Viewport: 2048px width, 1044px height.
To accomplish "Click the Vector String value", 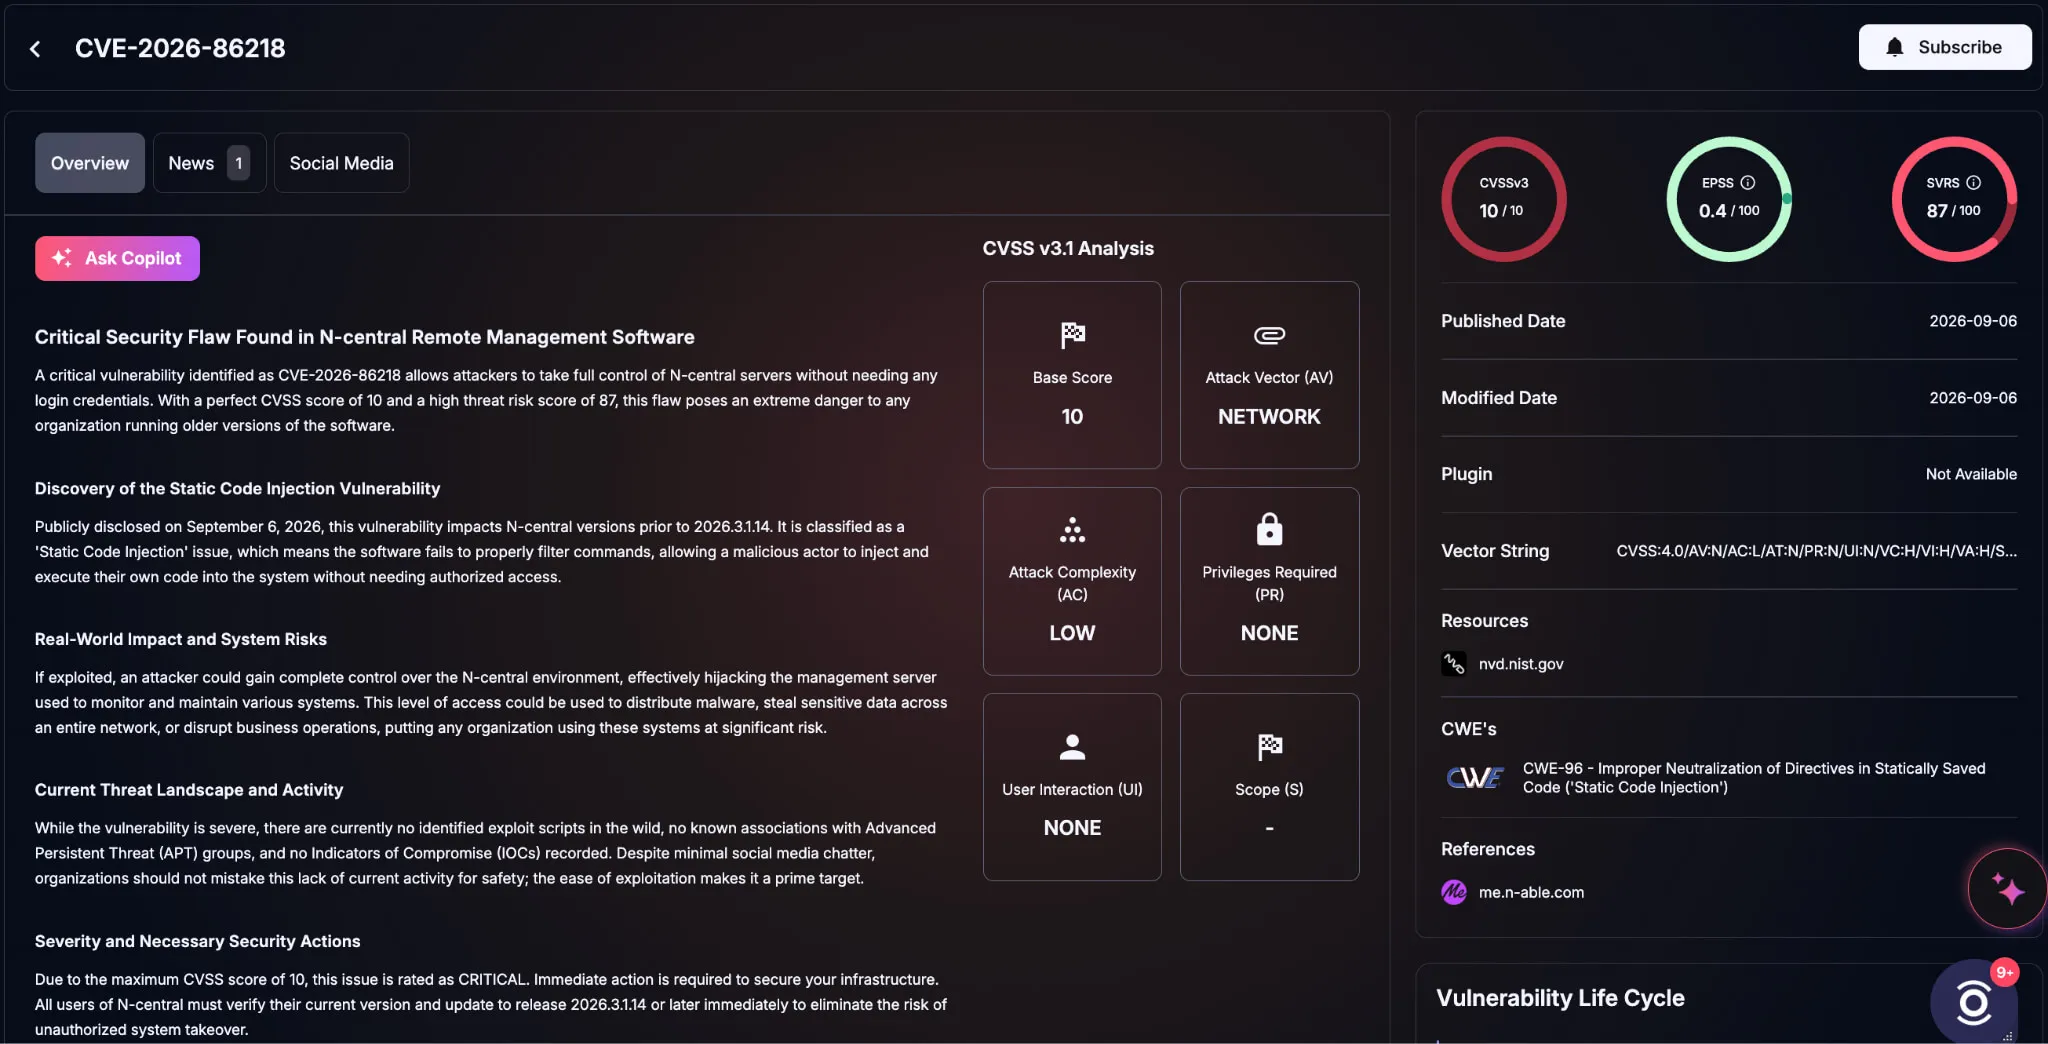I will [x=1816, y=551].
